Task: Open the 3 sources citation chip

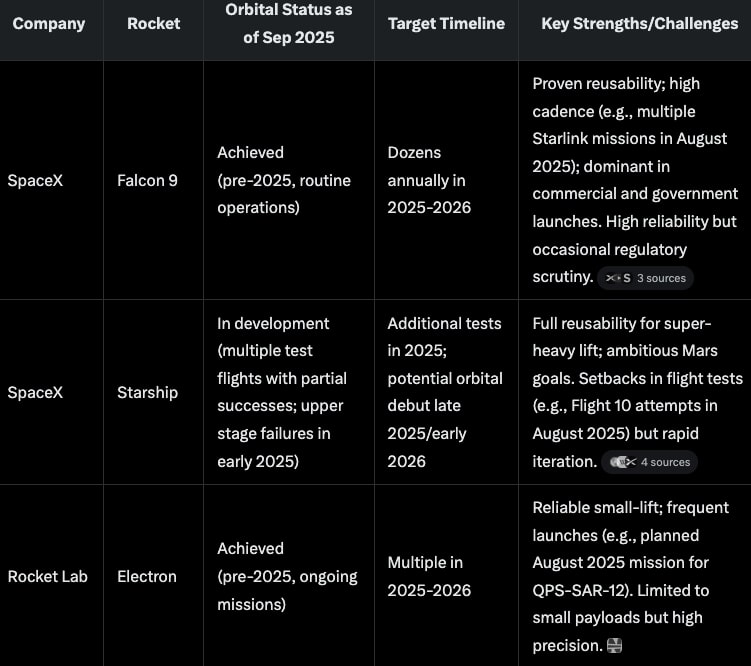Action: (x=646, y=278)
